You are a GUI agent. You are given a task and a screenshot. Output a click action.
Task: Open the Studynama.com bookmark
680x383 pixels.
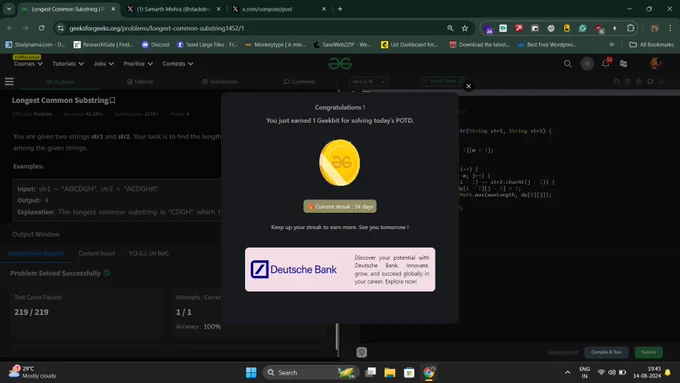tap(35, 45)
